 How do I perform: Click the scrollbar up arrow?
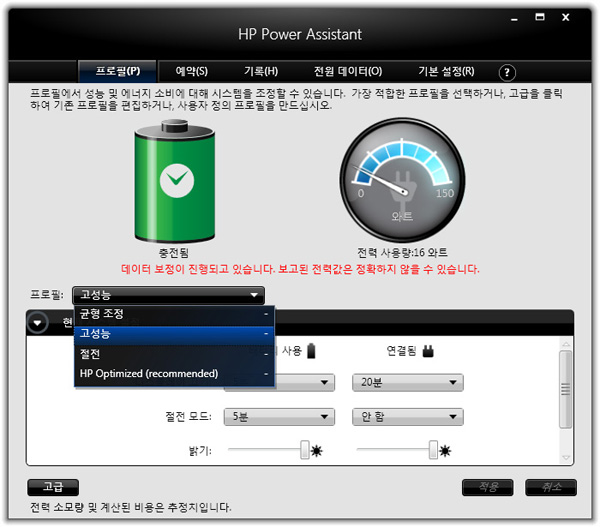point(566,344)
